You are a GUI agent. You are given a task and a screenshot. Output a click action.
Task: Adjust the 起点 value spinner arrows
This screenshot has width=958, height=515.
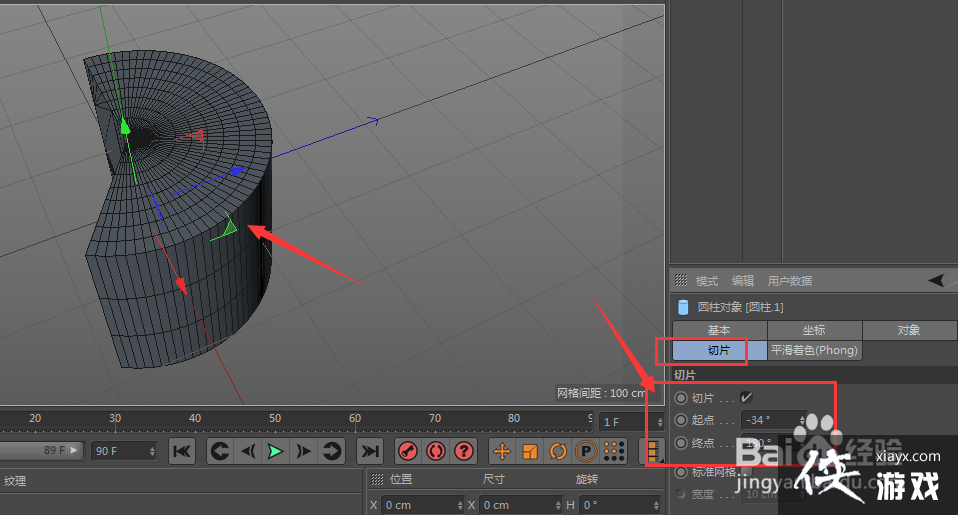802,420
